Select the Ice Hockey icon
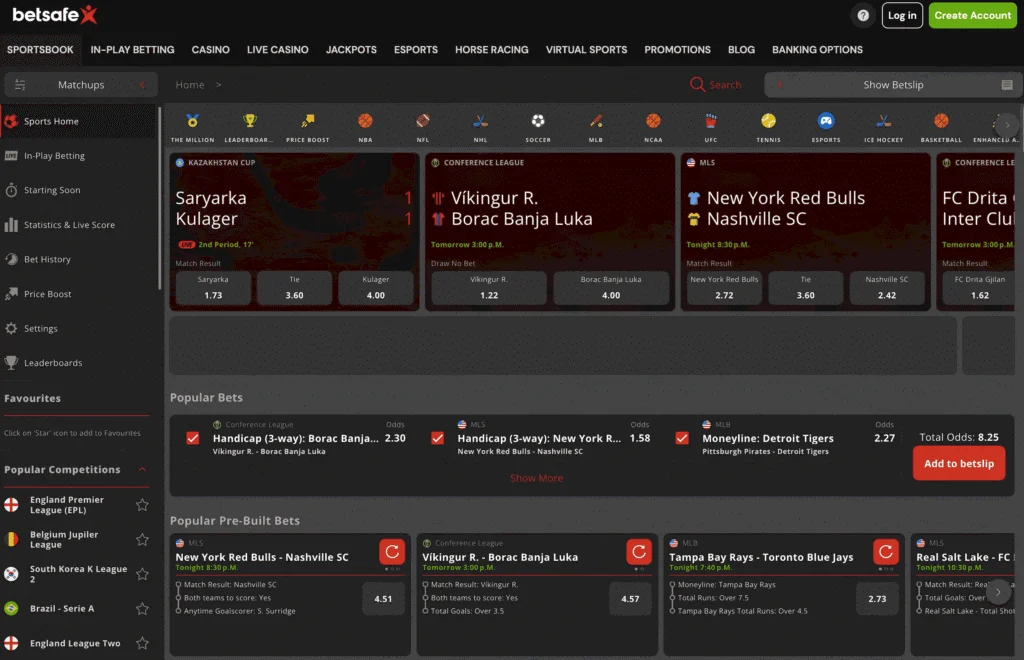The width and height of the screenshot is (1024, 660). click(x=884, y=121)
